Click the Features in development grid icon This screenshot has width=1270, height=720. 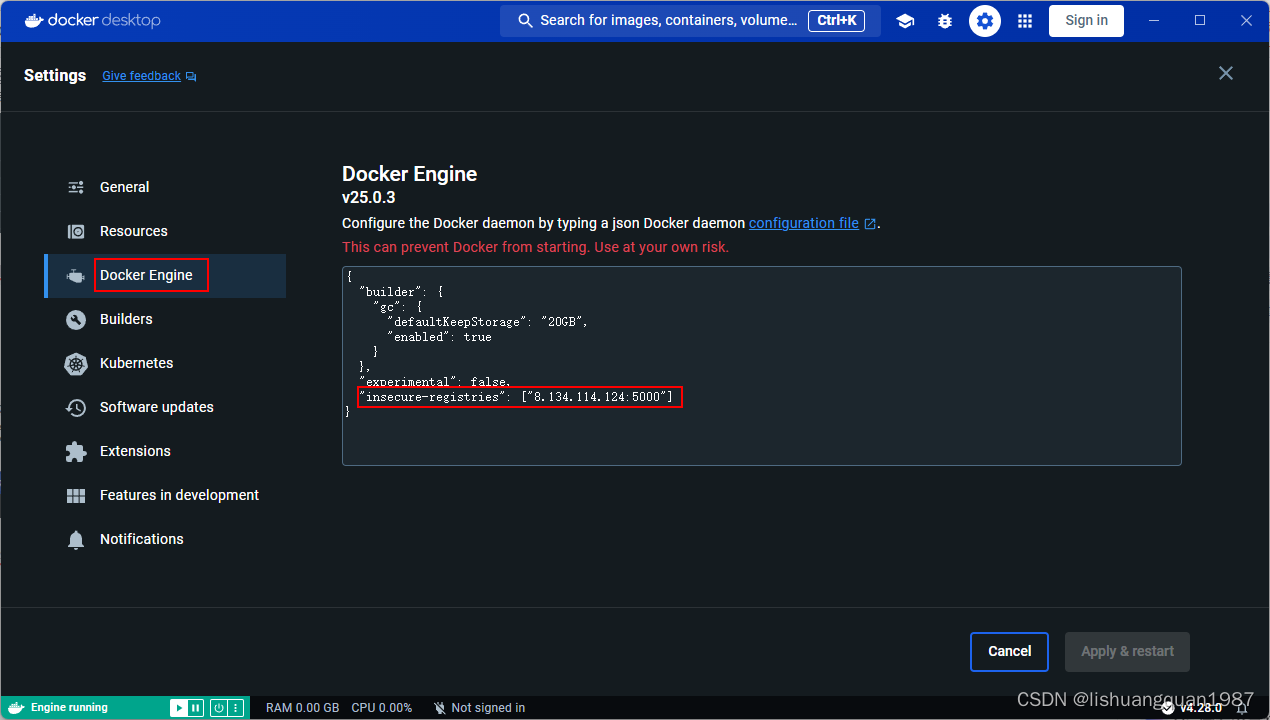pyautogui.click(x=76, y=495)
